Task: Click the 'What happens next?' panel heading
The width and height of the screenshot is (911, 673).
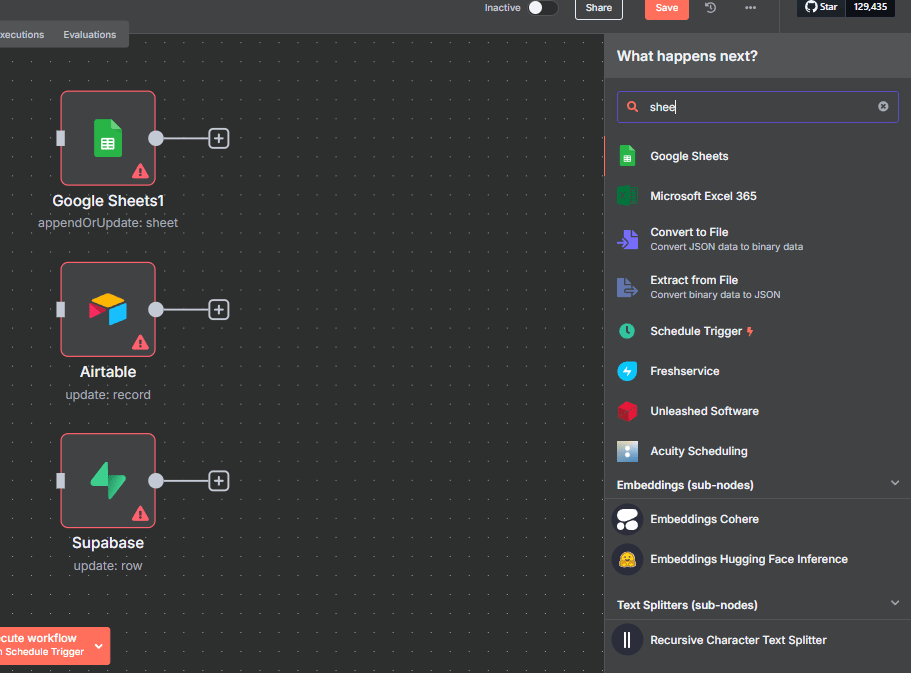Action: tap(687, 56)
